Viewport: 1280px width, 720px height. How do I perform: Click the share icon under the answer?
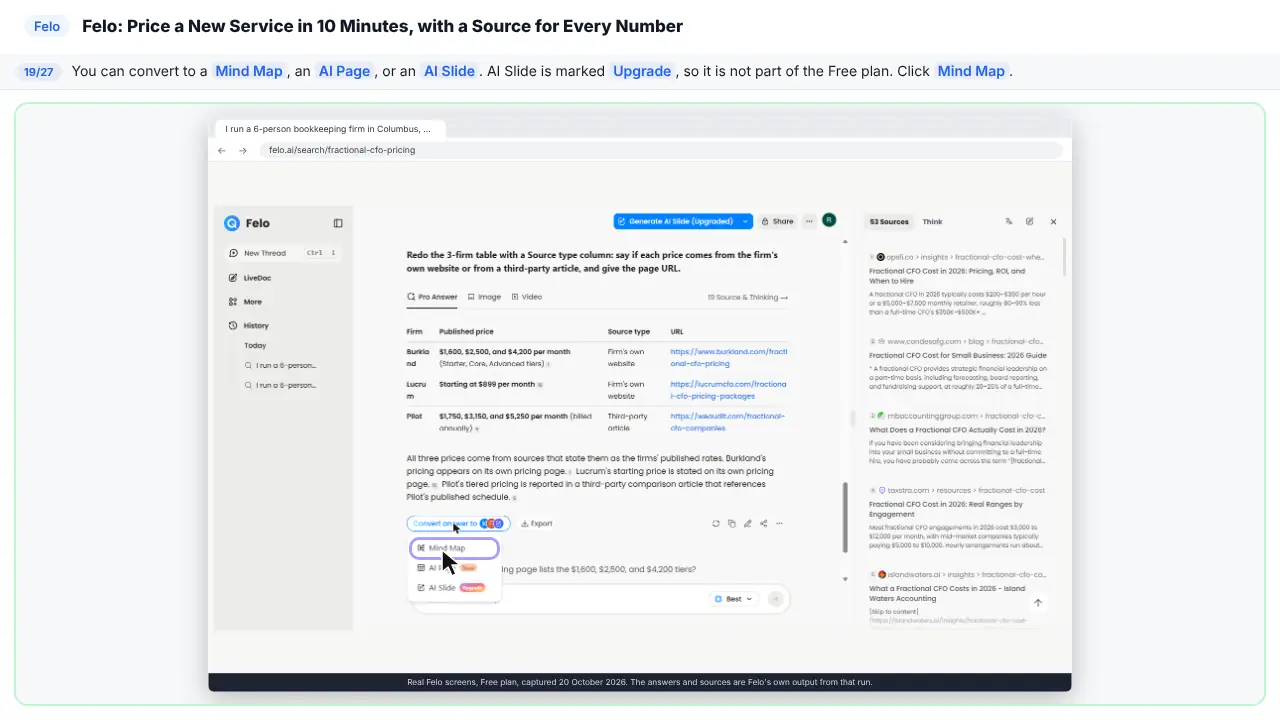tap(764, 523)
